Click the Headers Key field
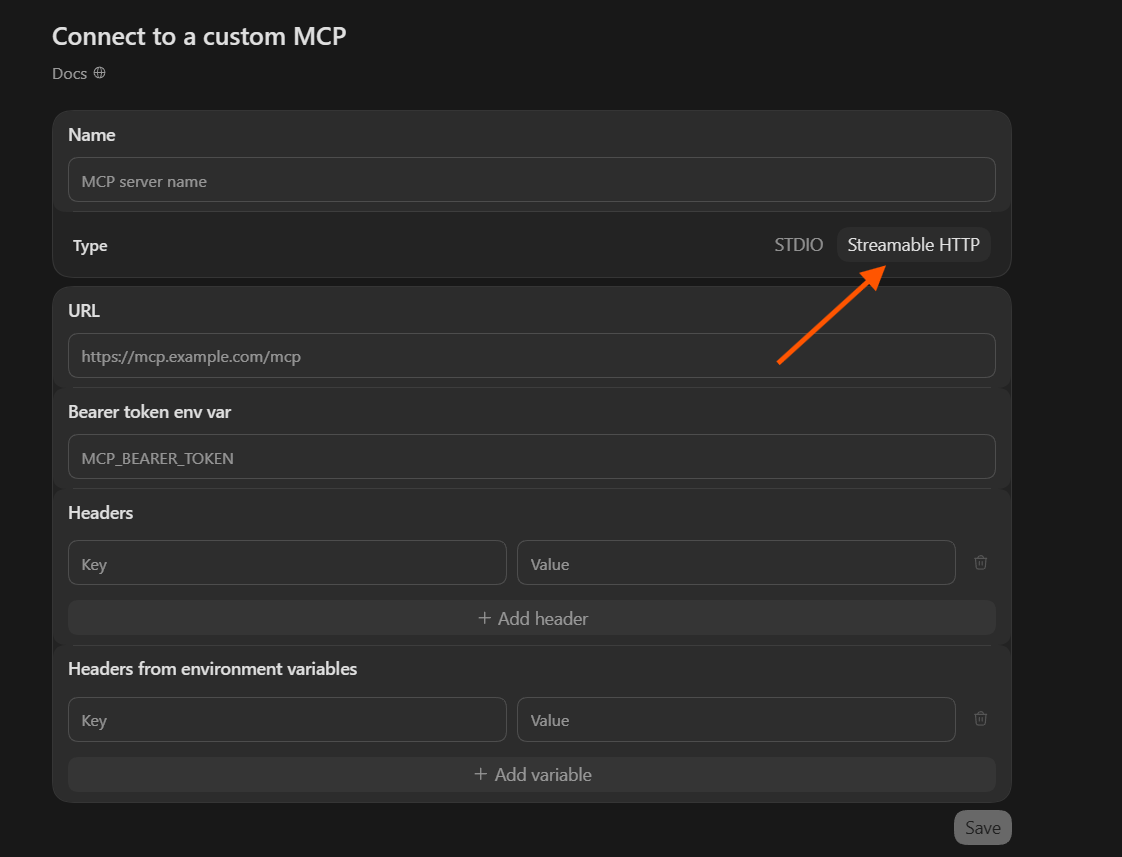1122x857 pixels. 287,563
